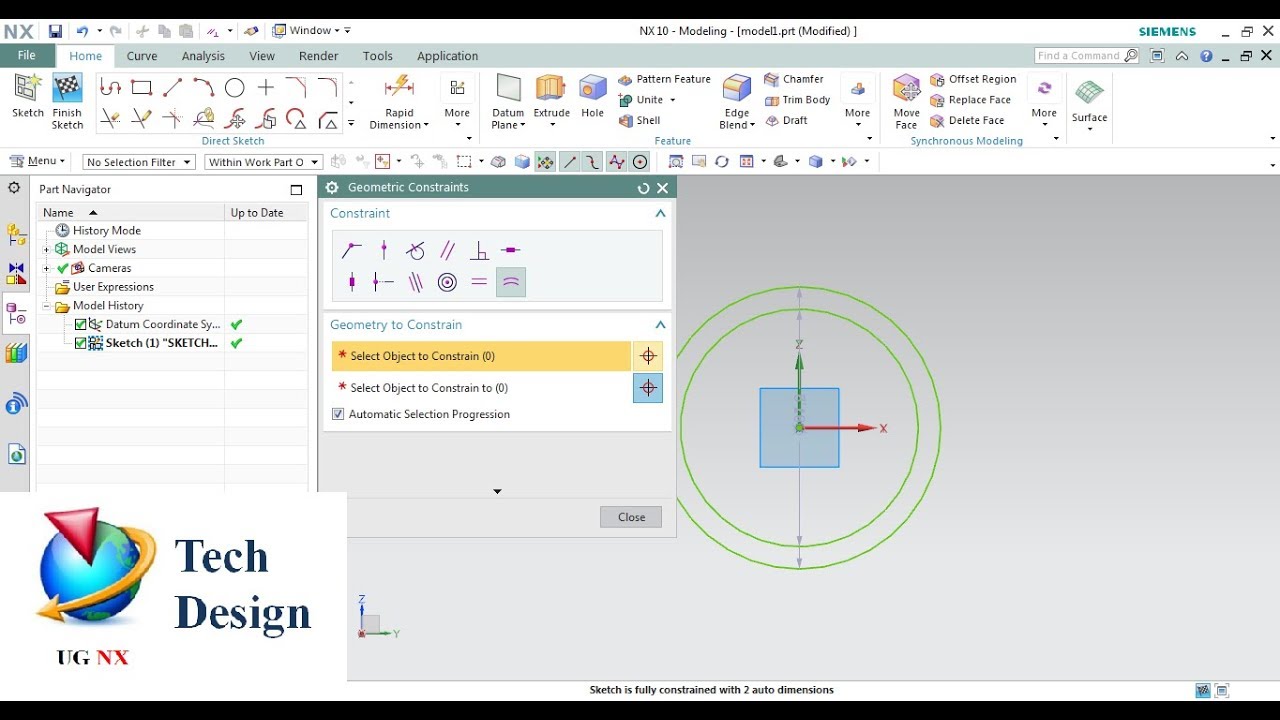Choose the Equal Length constraint icon

pos(479,282)
